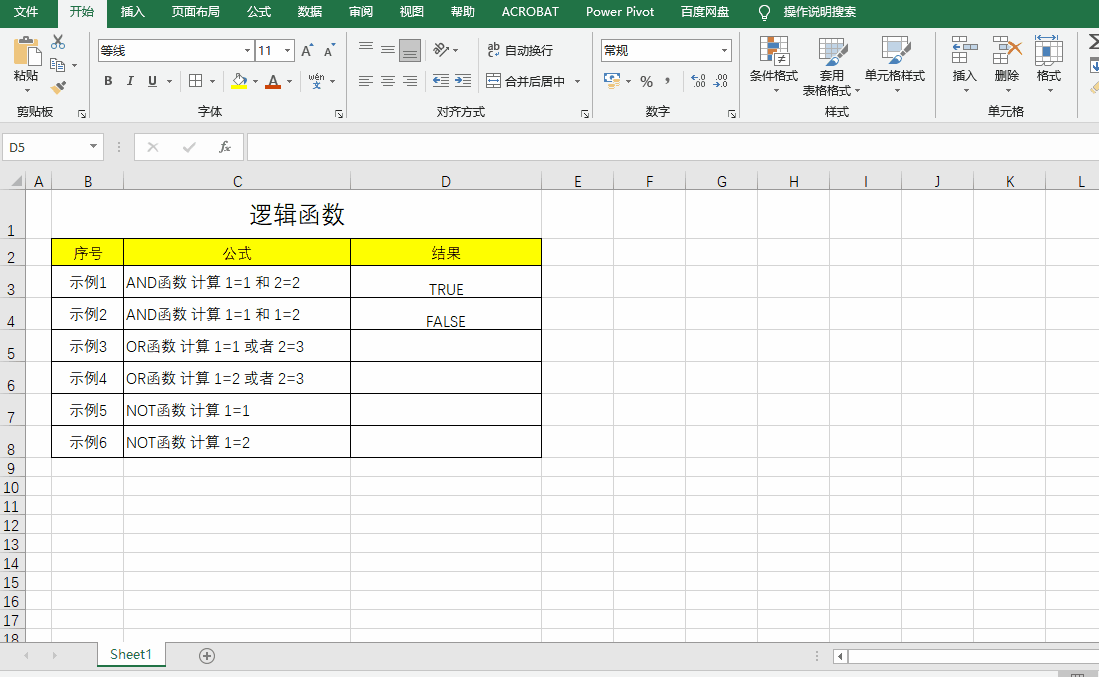Set bottom vertical alignment
The width and height of the screenshot is (1099, 677).
click(410, 50)
